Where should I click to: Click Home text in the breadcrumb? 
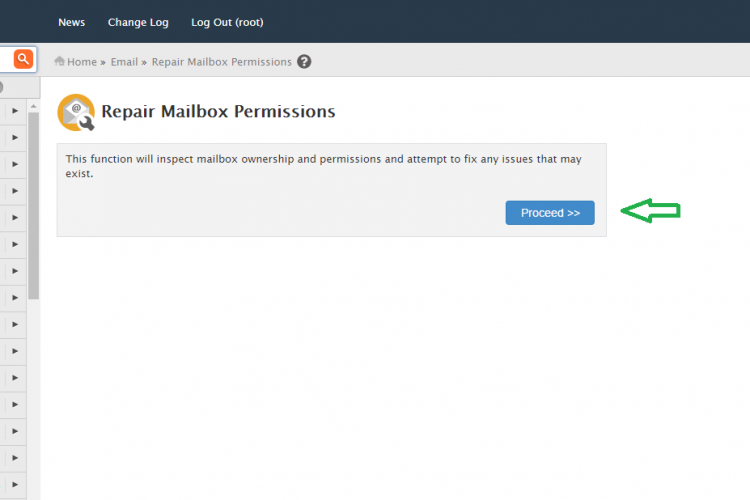coord(82,62)
